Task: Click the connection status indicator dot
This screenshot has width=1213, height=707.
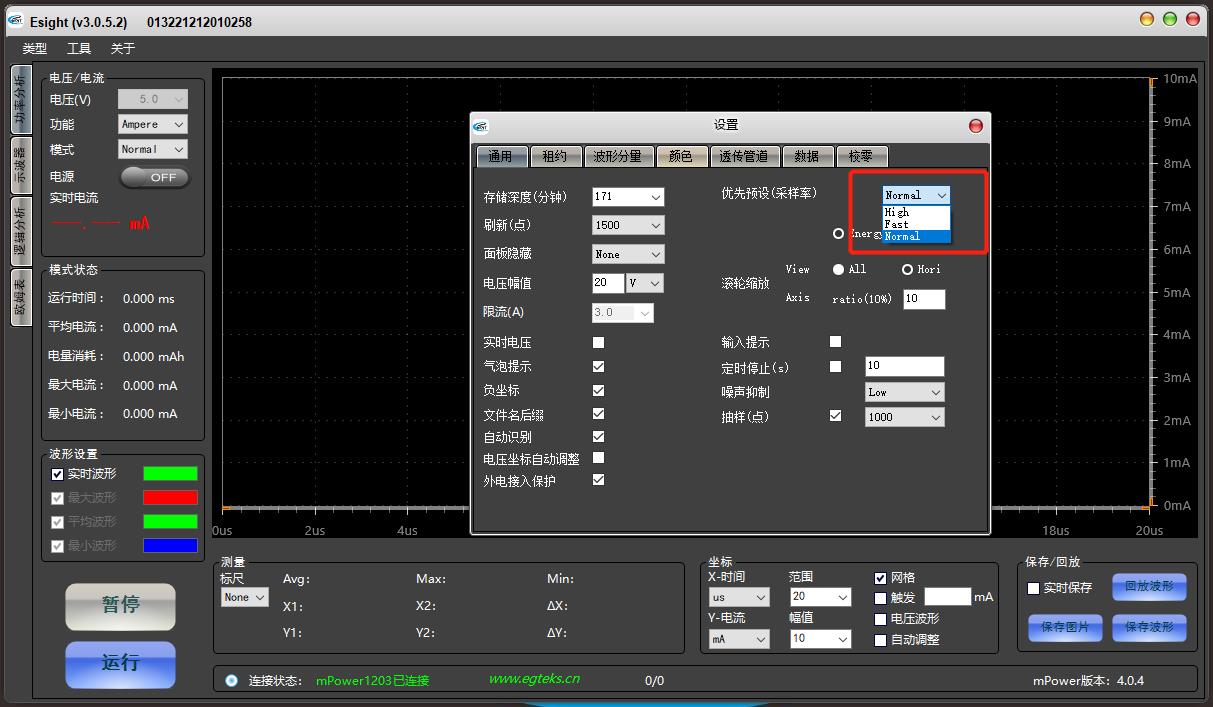Action: tap(232, 680)
